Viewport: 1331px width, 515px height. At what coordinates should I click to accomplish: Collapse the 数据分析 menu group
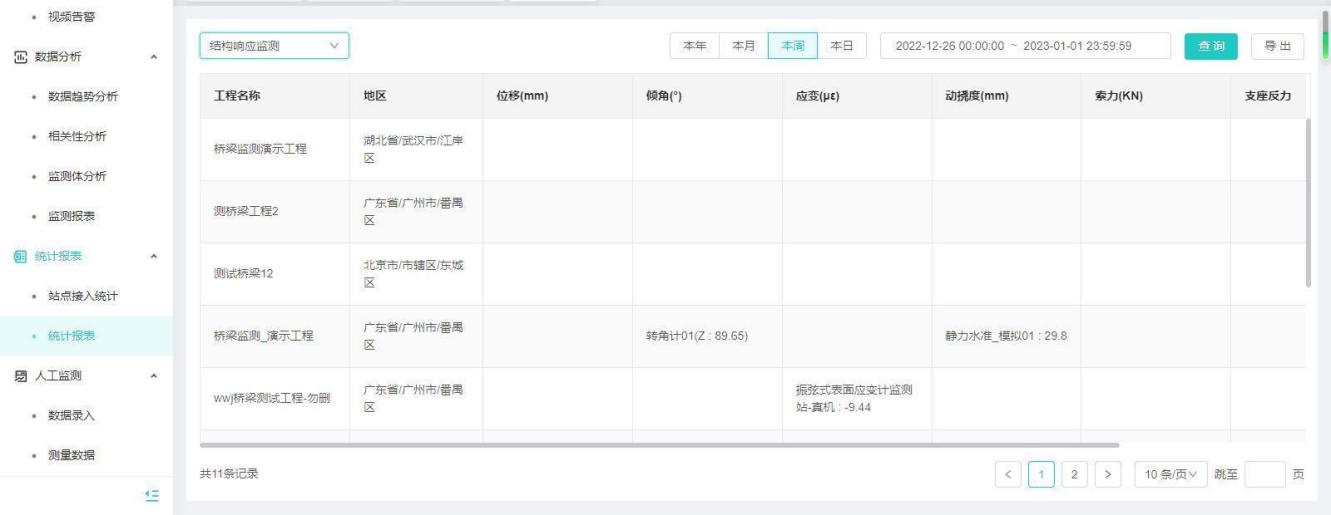153,57
